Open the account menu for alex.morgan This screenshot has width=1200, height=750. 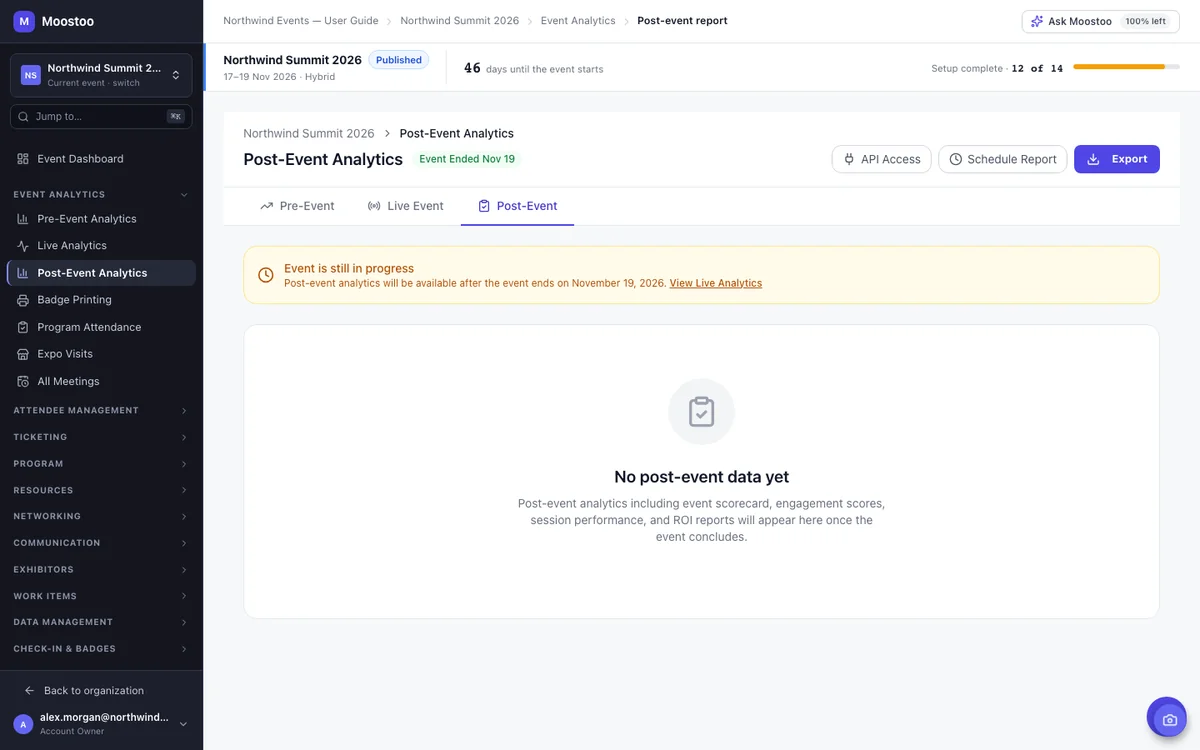pos(101,724)
